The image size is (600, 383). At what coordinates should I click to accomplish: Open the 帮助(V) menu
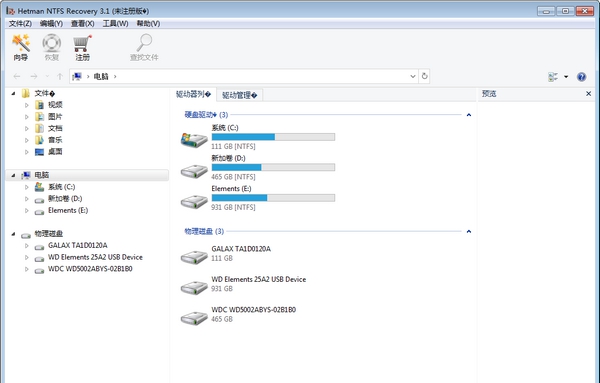148,24
